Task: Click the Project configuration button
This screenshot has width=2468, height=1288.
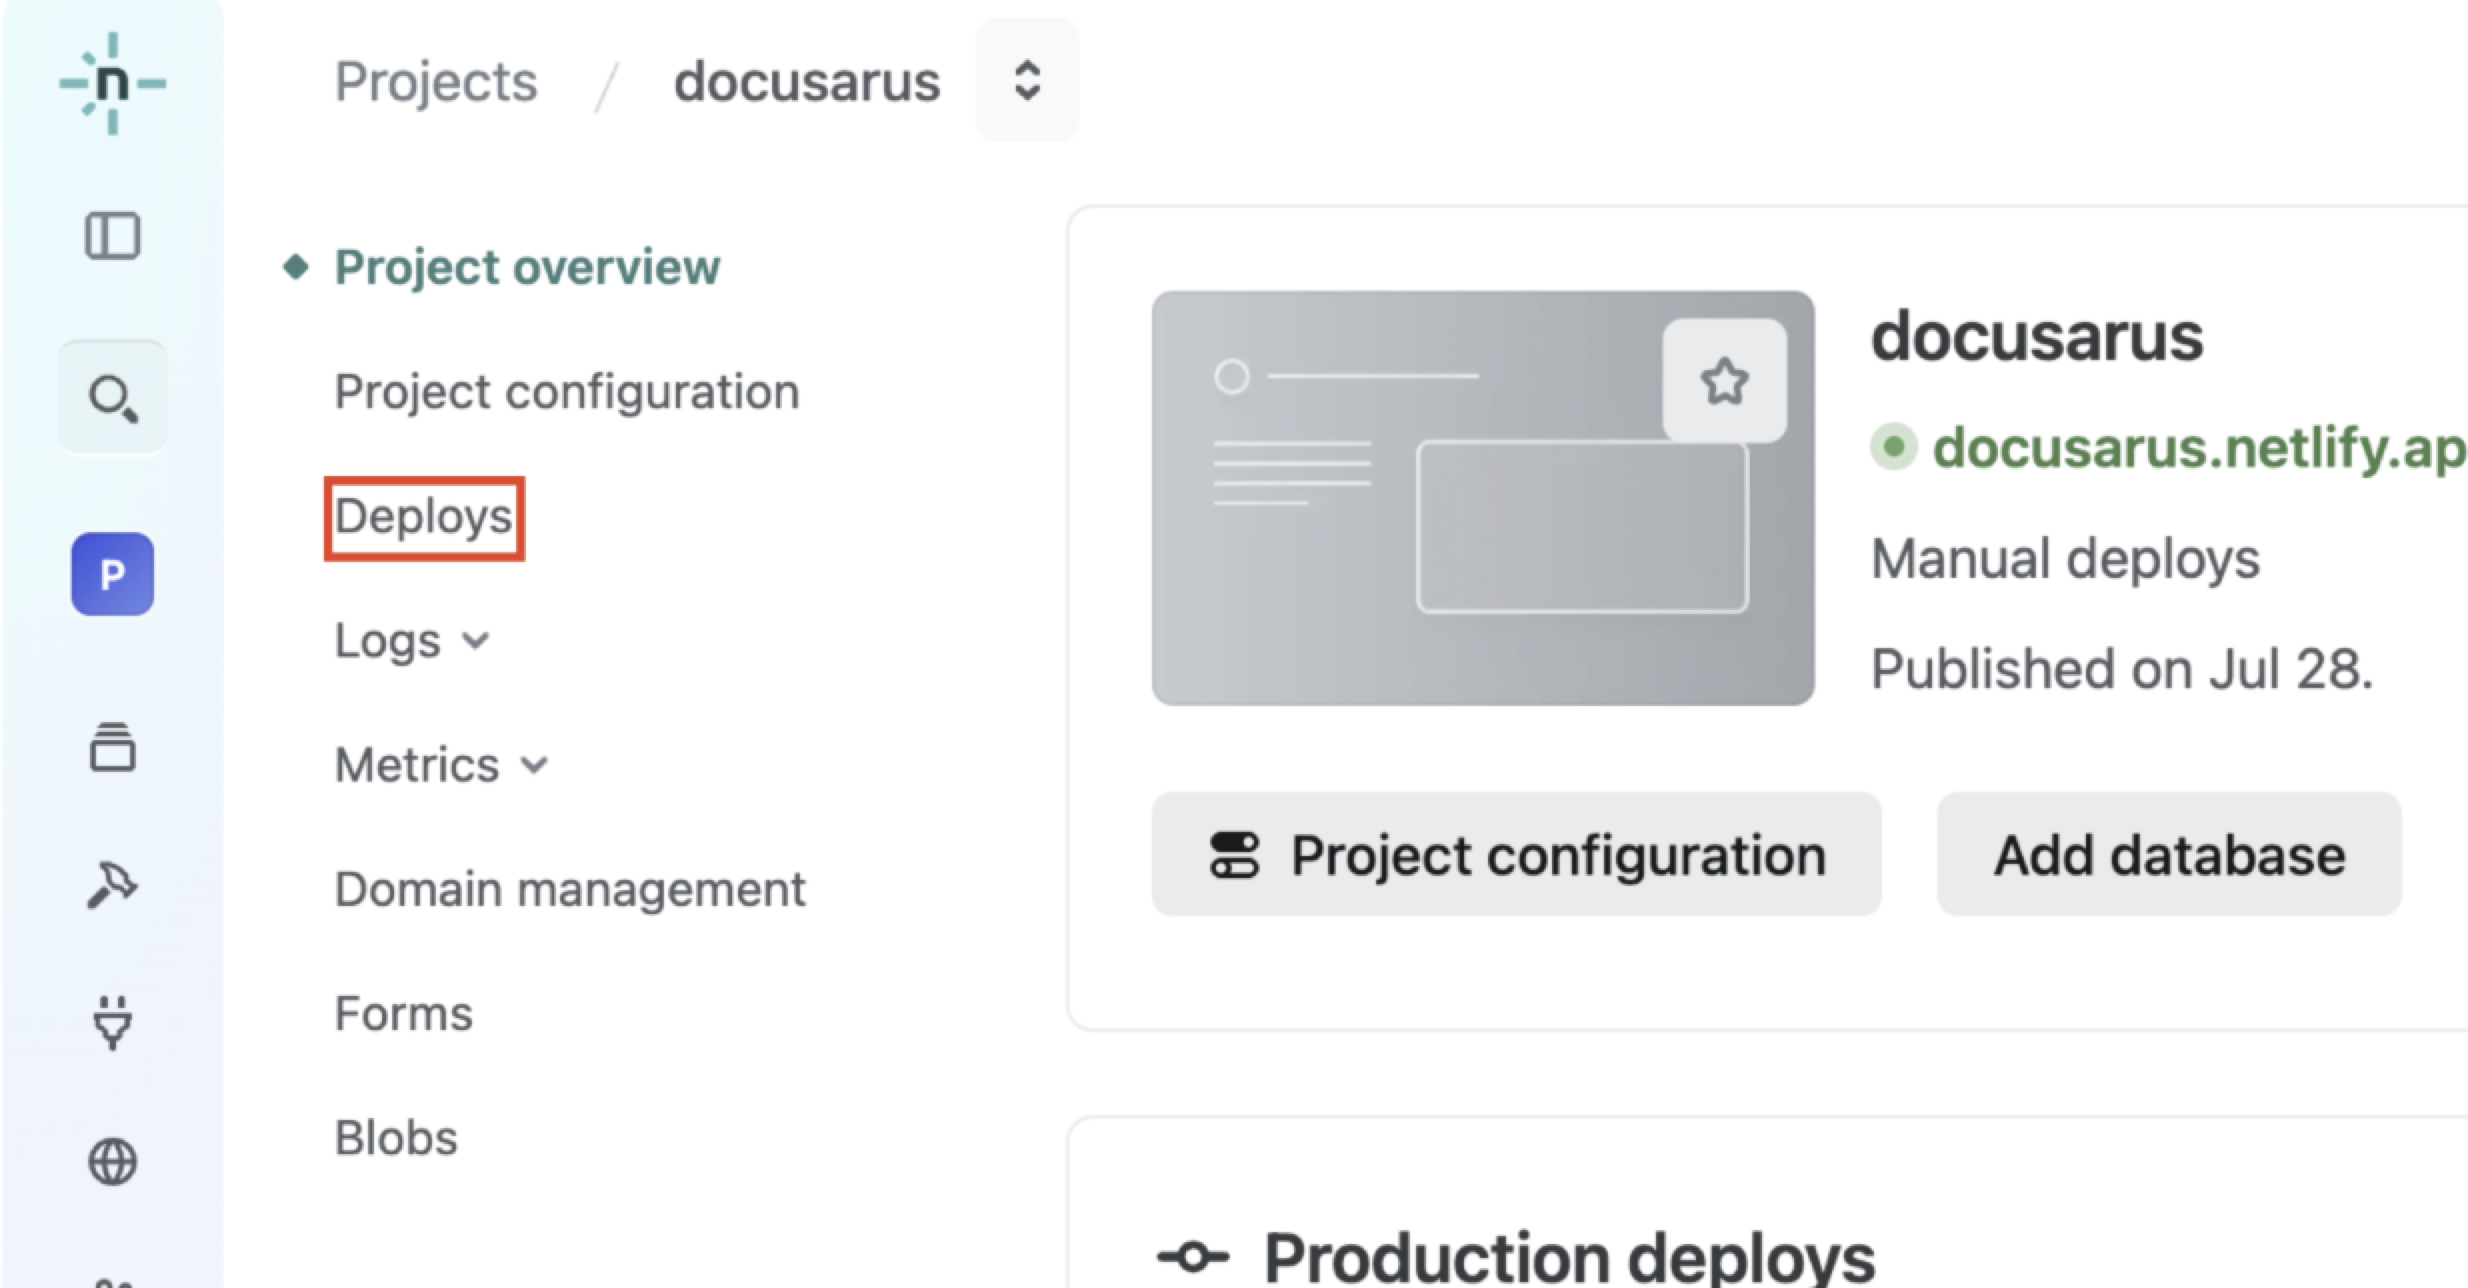Action: click(x=1516, y=855)
